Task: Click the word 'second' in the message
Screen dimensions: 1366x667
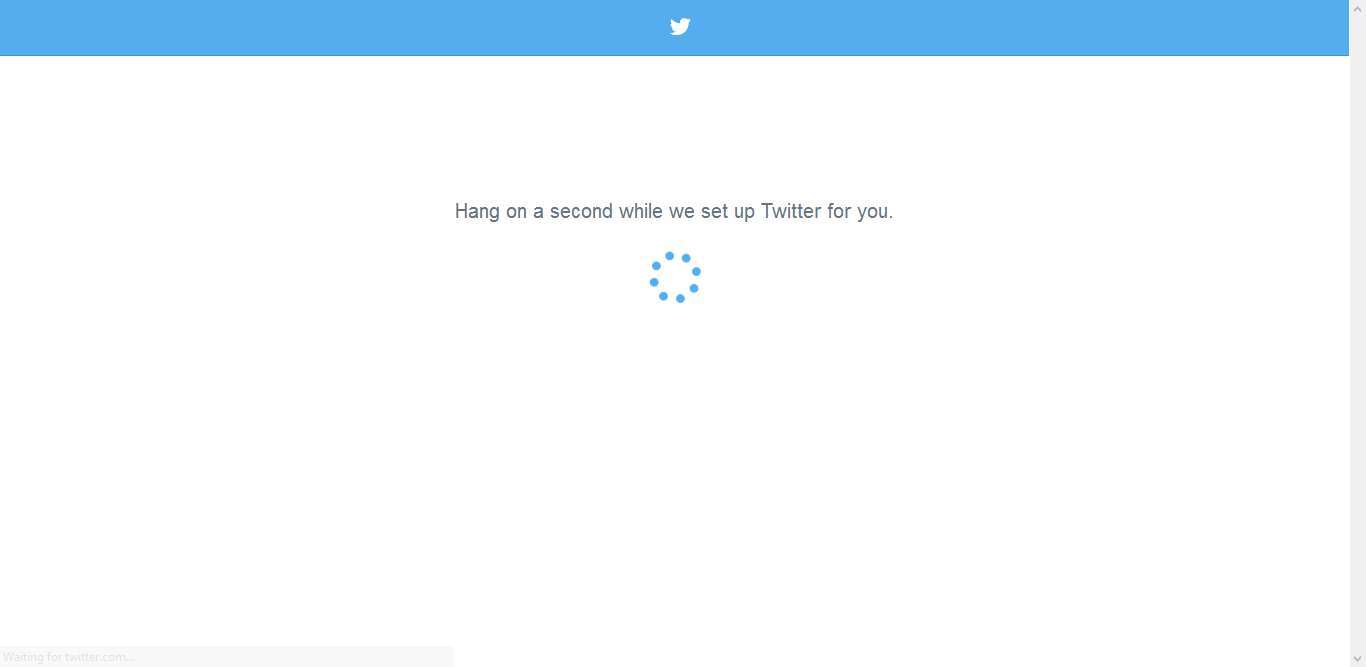Action: 581,211
